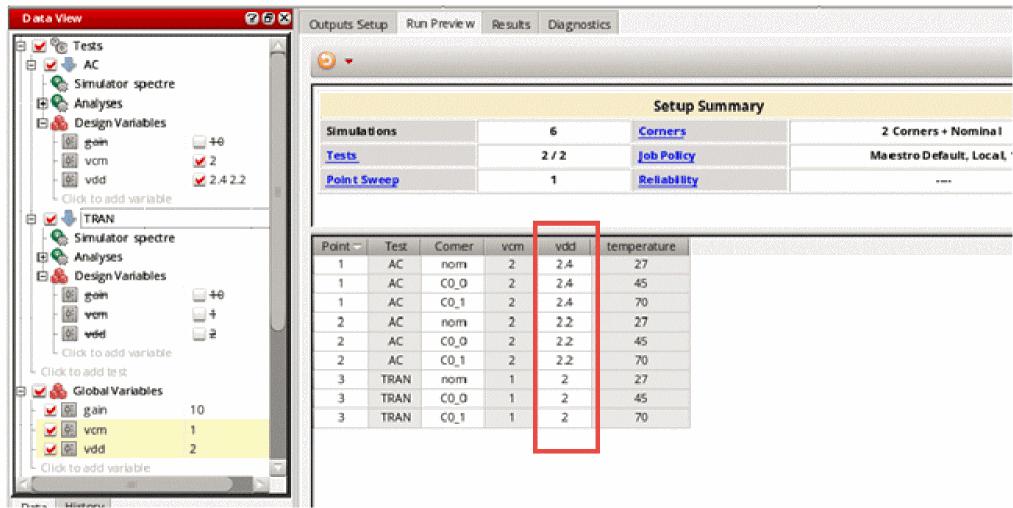
Task: Click vdd icon under Global Variables
Action: click(x=69, y=449)
